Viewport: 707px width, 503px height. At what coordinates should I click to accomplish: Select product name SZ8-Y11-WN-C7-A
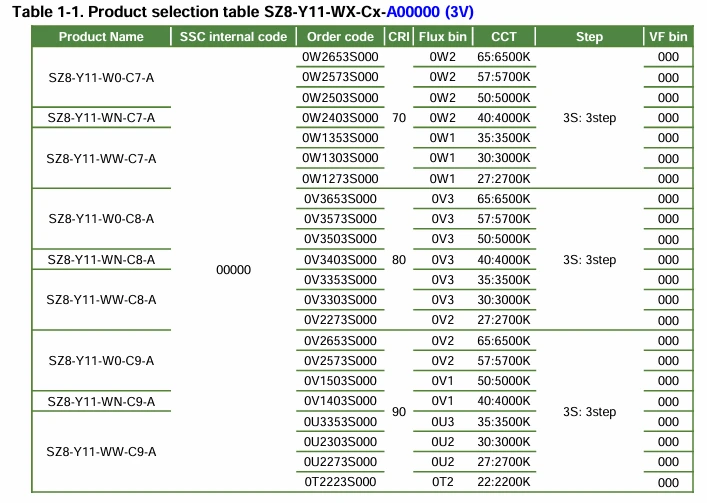[x=101, y=118]
